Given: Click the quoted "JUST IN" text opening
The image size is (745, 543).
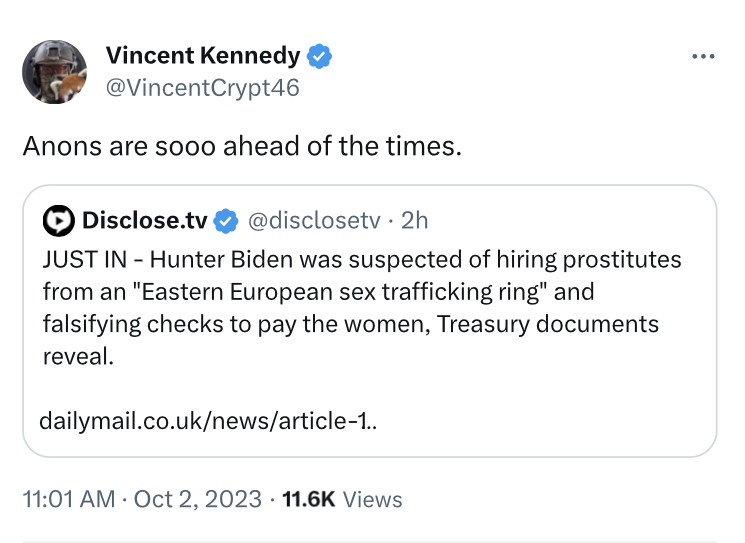Looking at the screenshot, I should pyautogui.click(x=83, y=260).
